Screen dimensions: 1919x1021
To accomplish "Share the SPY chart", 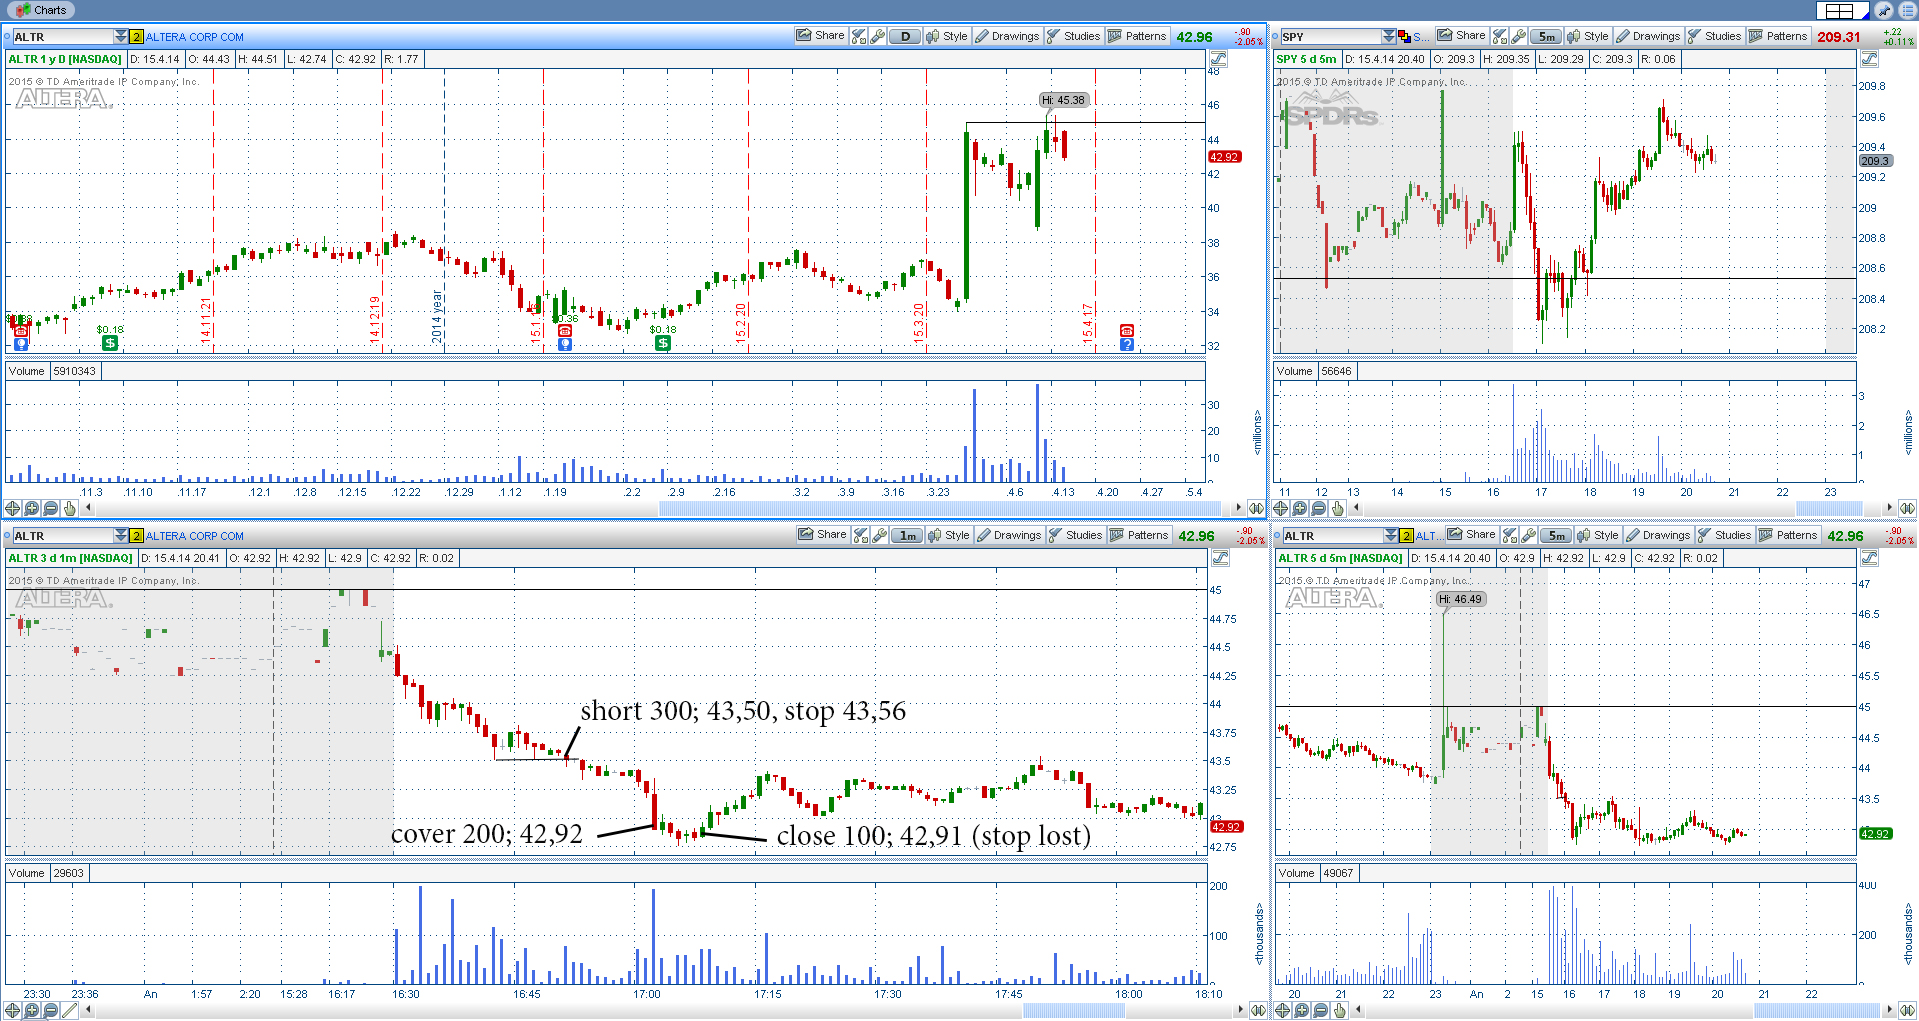I will coord(1461,35).
